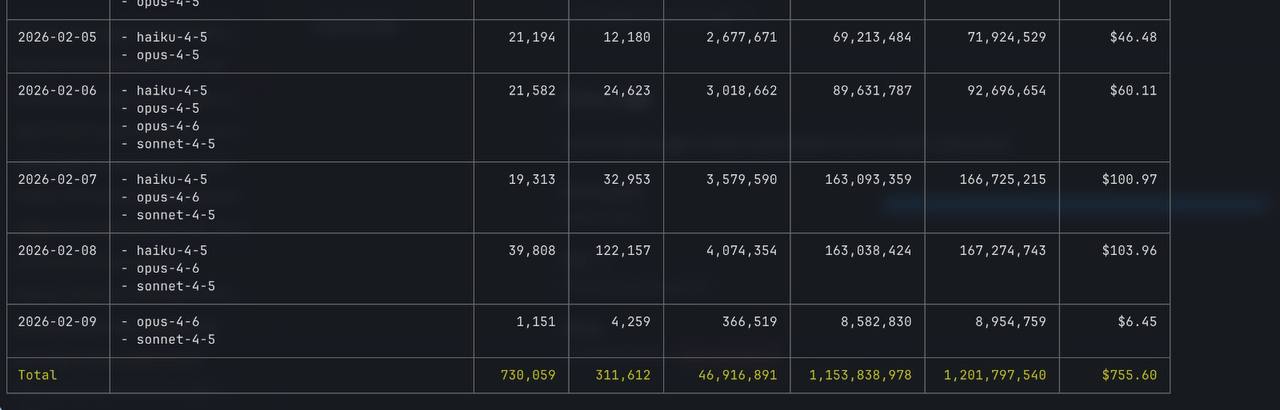The image size is (1280, 410).
Task: Select the $100.97 cost value
Action: point(1129,179)
